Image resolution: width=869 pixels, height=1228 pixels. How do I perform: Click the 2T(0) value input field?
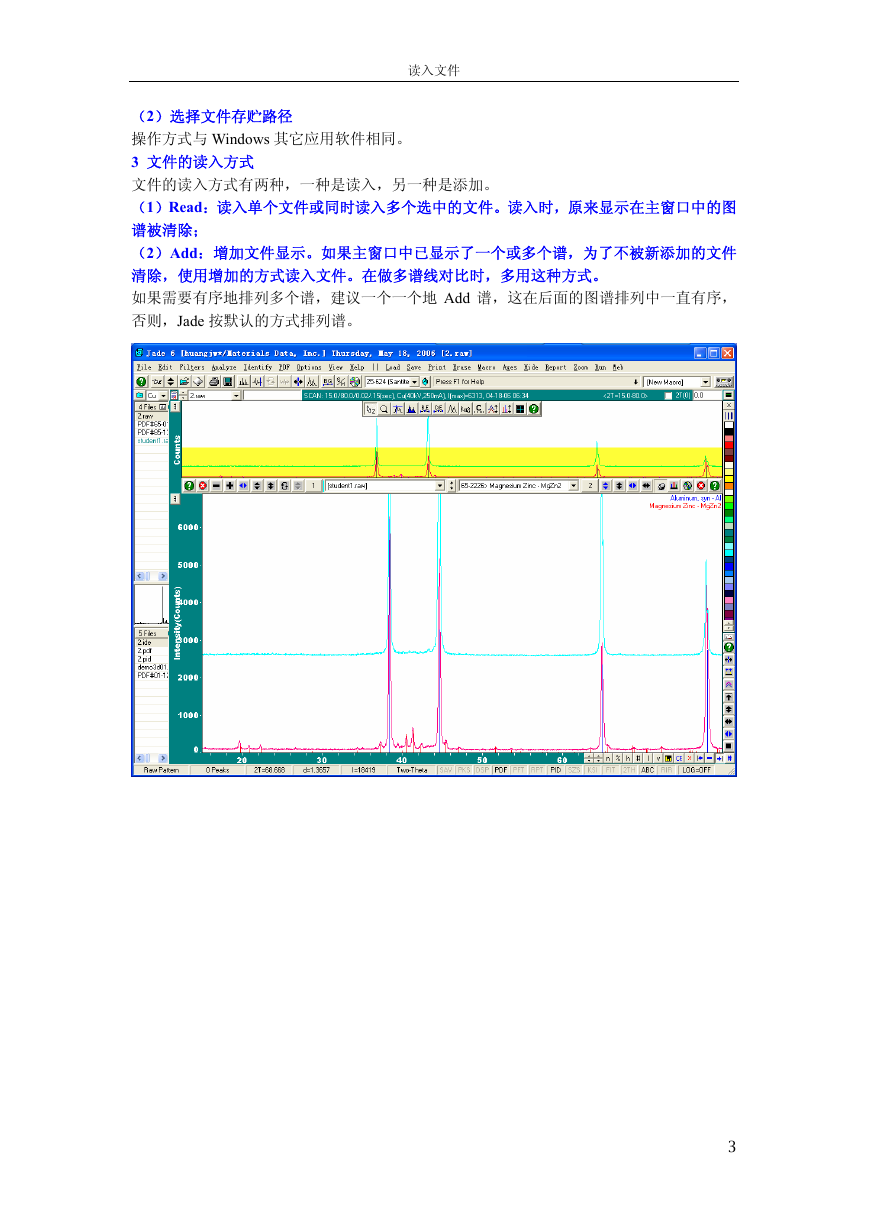[705, 396]
